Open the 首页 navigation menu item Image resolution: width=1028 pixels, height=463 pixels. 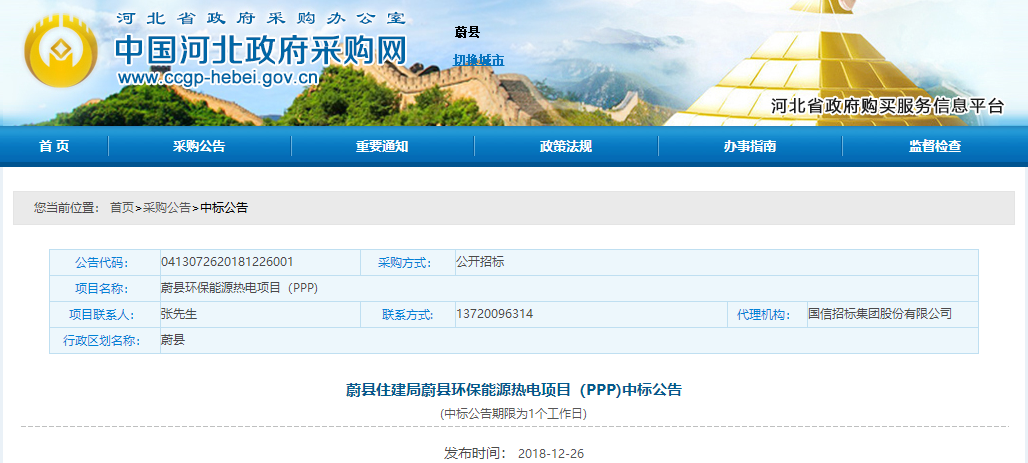(x=54, y=146)
